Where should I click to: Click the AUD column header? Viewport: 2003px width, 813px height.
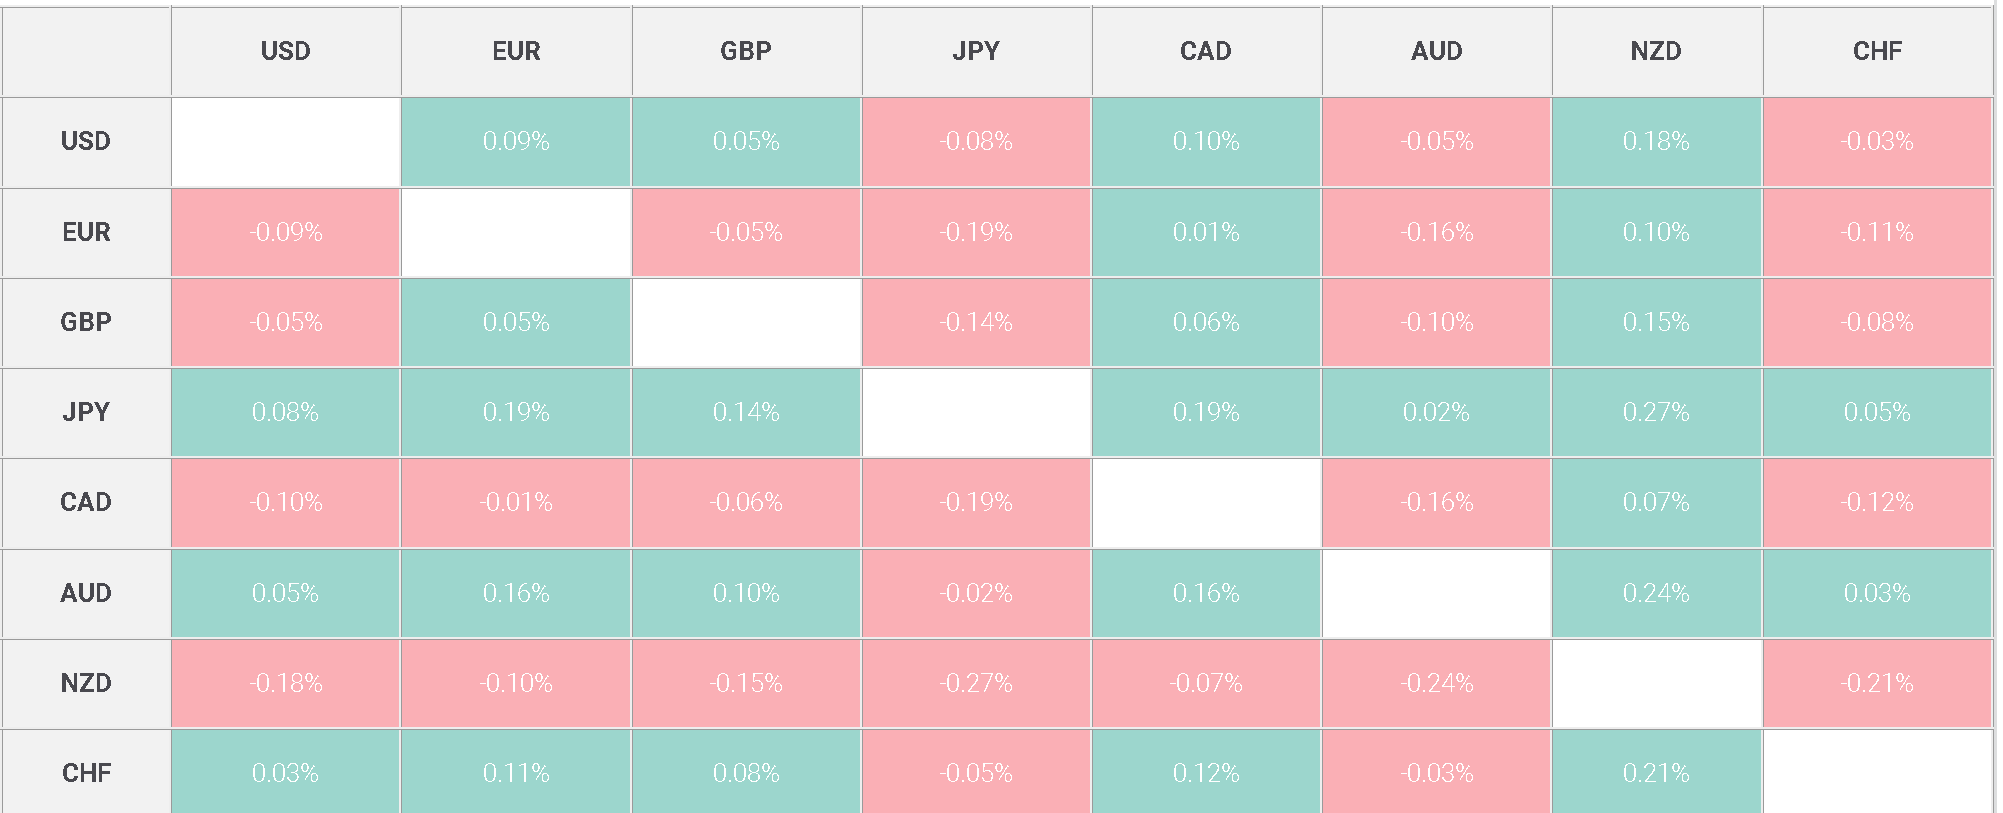1436,51
